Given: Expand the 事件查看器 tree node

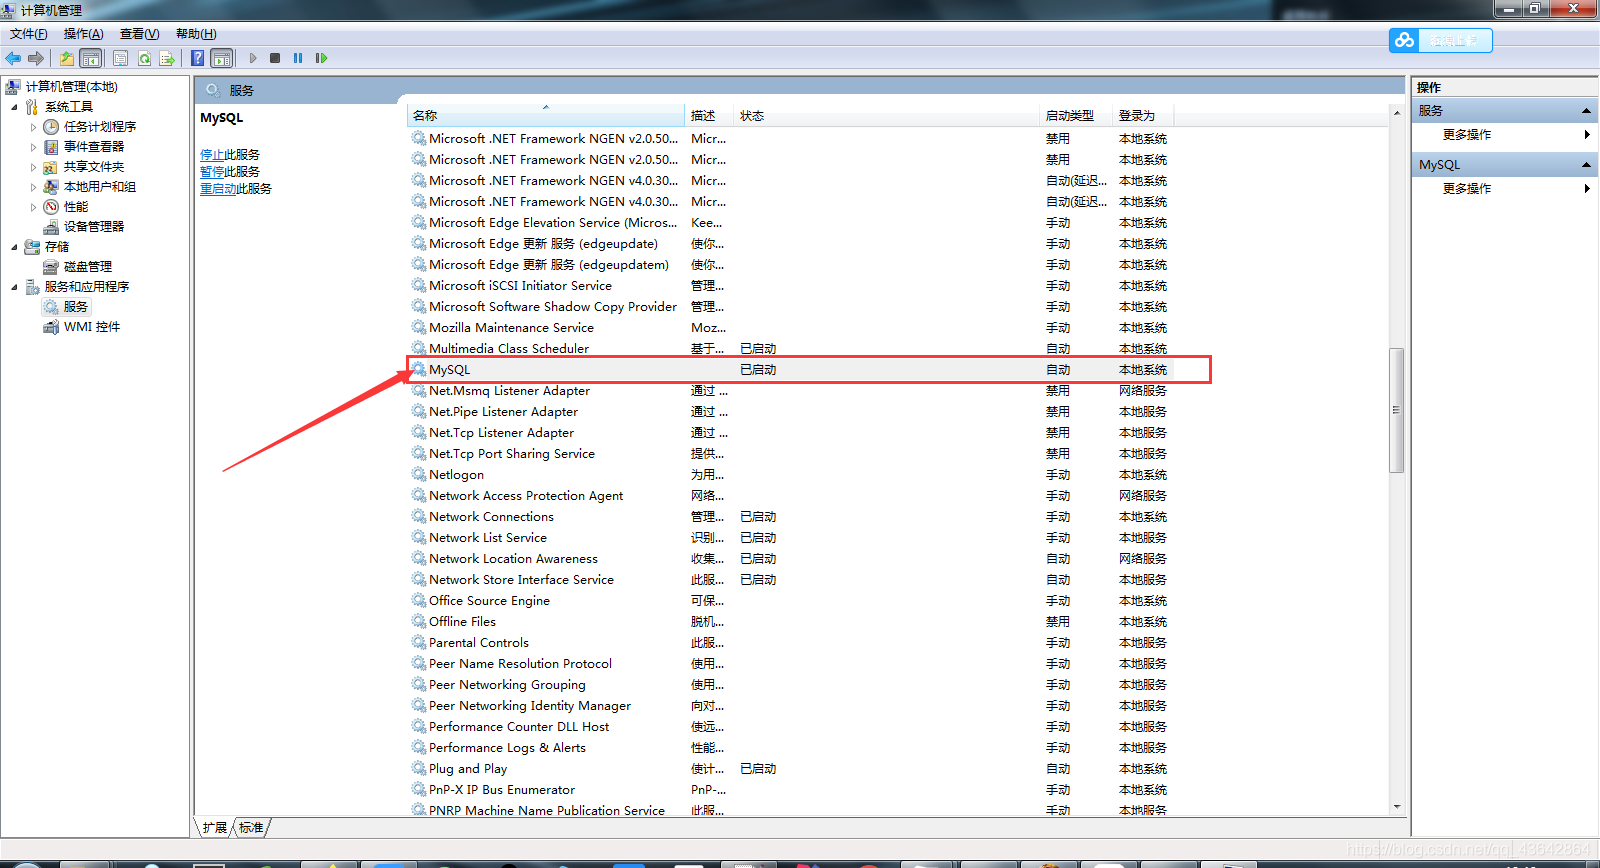Looking at the screenshot, I should (33, 147).
